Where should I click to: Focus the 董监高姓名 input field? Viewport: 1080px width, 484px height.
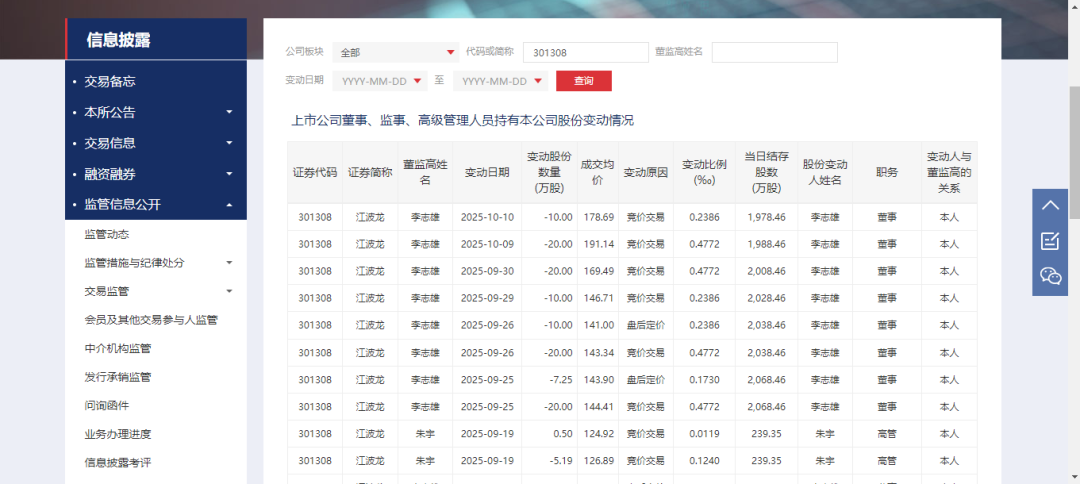pos(774,52)
